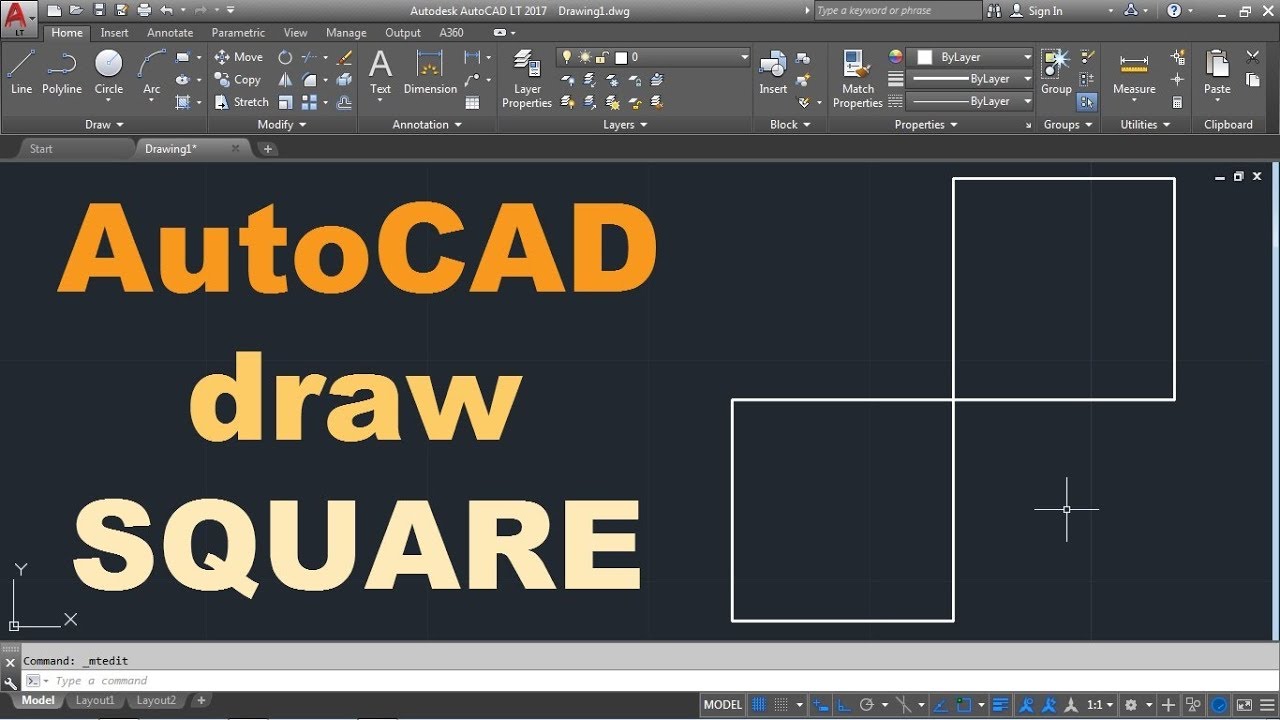Click the Table icon in Annotation
The image size is (1280, 720).
(x=472, y=102)
